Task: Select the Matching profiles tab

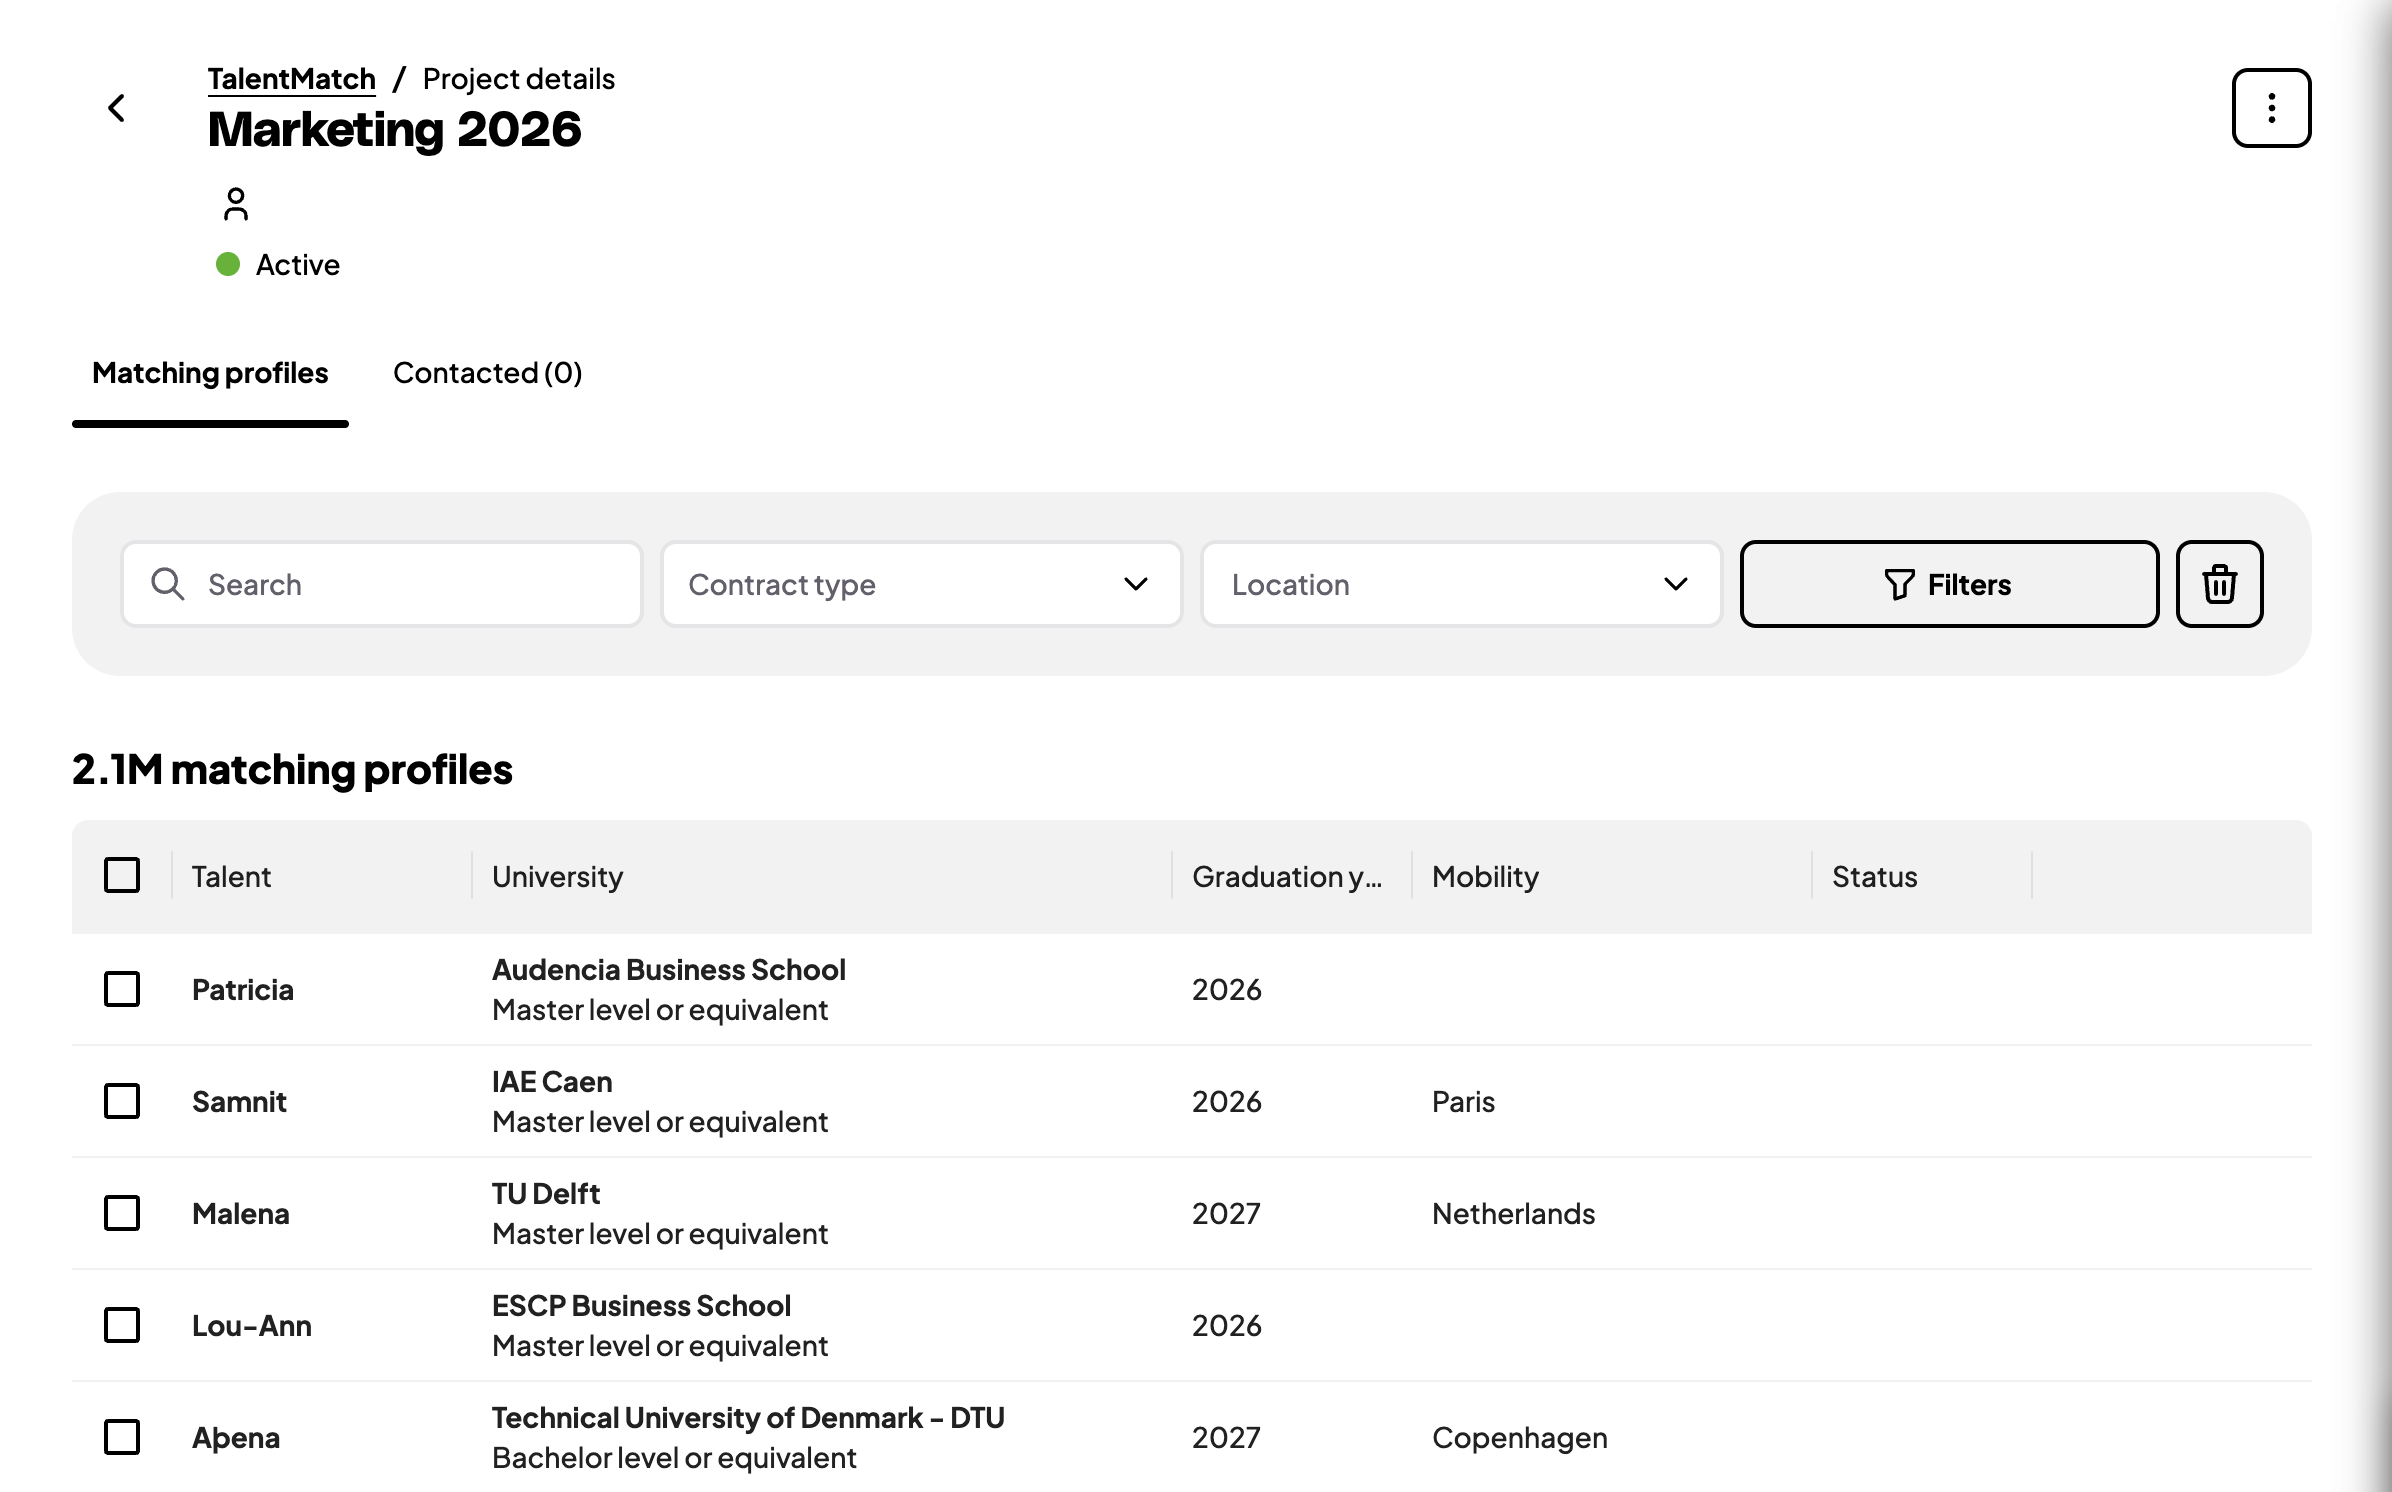Action: coord(210,373)
